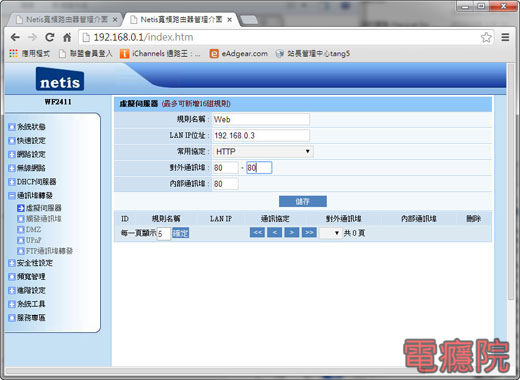This screenshot has width=520, height=380.
Task: Go back using the browser back arrow
Action: click(x=15, y=37)
